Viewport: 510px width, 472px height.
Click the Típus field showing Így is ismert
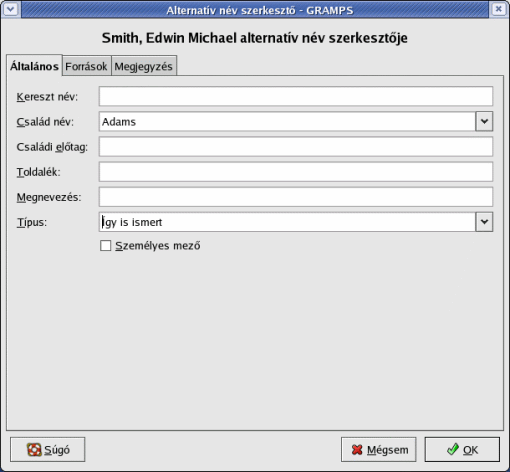coord(287,222)
